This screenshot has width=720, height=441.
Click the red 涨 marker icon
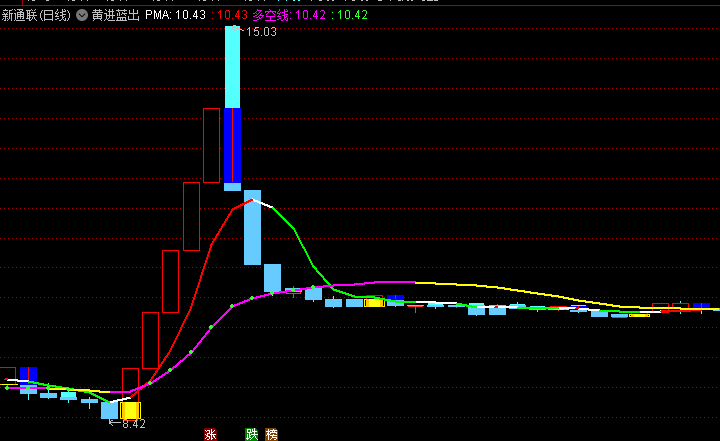pos(210,434)
